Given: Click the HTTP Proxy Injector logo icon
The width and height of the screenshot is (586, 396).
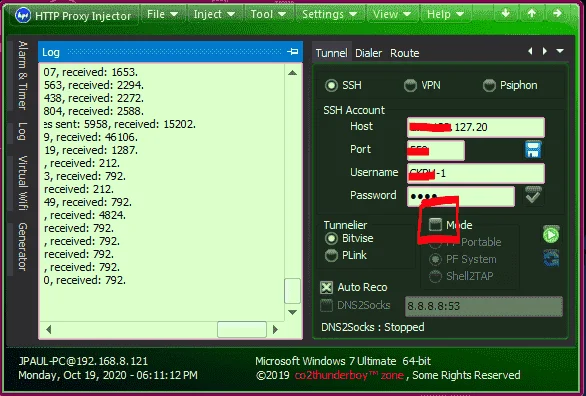Looking at the screenshot, I should tap(23, 16).
